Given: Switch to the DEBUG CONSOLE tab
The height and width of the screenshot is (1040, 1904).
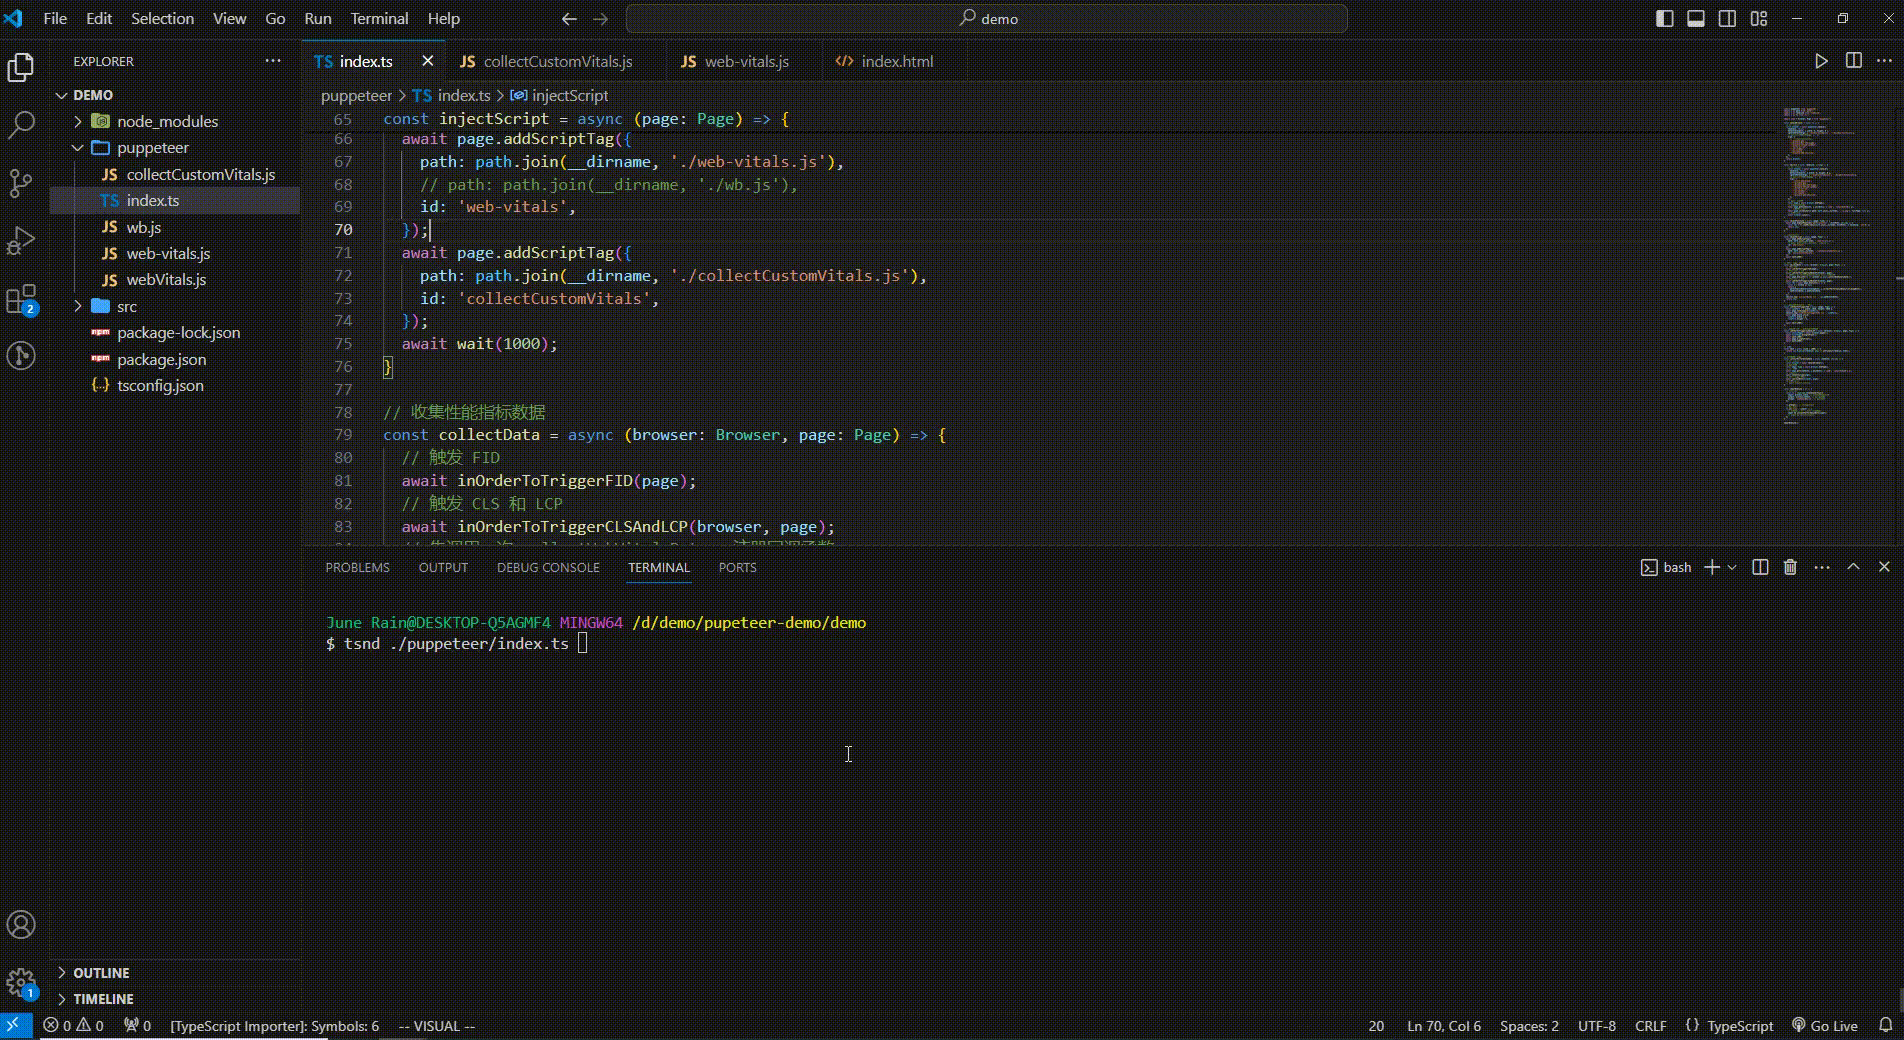Looking at the screenshot, I should [x=546, y=567].
